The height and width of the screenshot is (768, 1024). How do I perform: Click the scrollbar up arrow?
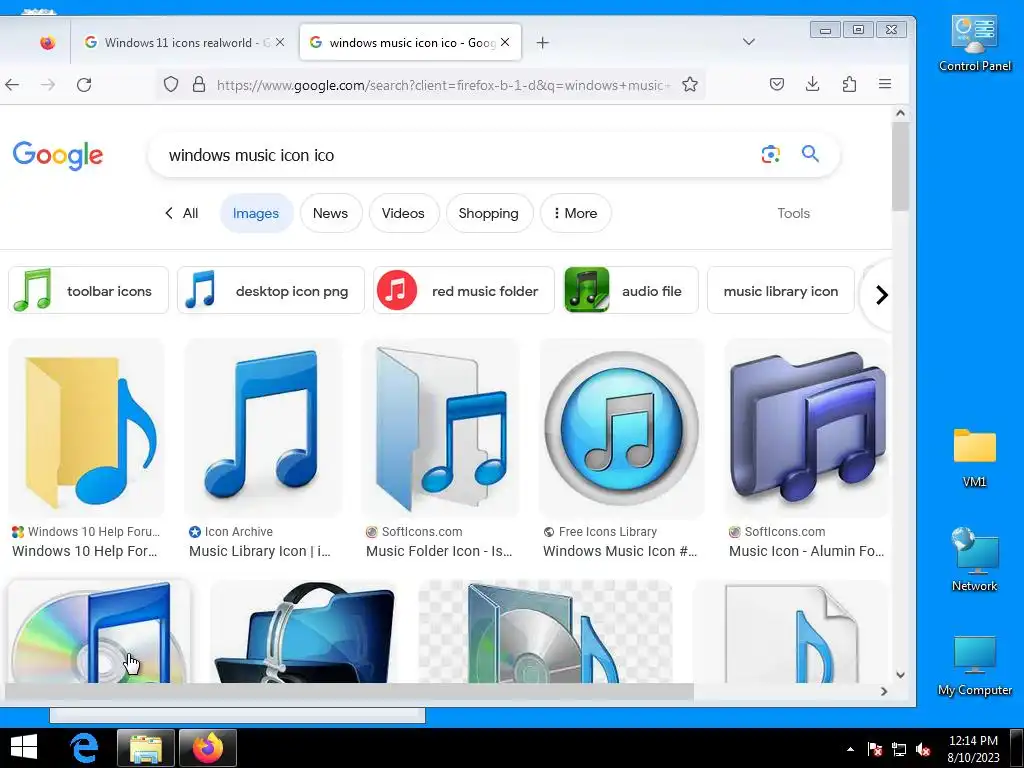point(900,113)
